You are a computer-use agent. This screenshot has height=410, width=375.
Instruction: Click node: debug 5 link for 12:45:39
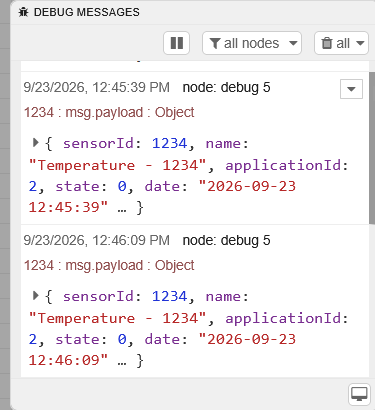coord(226,88)
